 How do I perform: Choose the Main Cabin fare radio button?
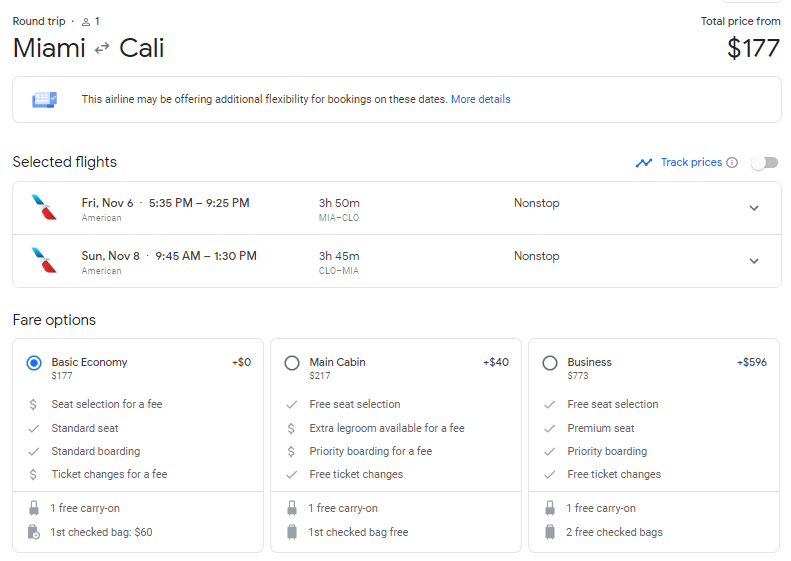pos(292,363)
